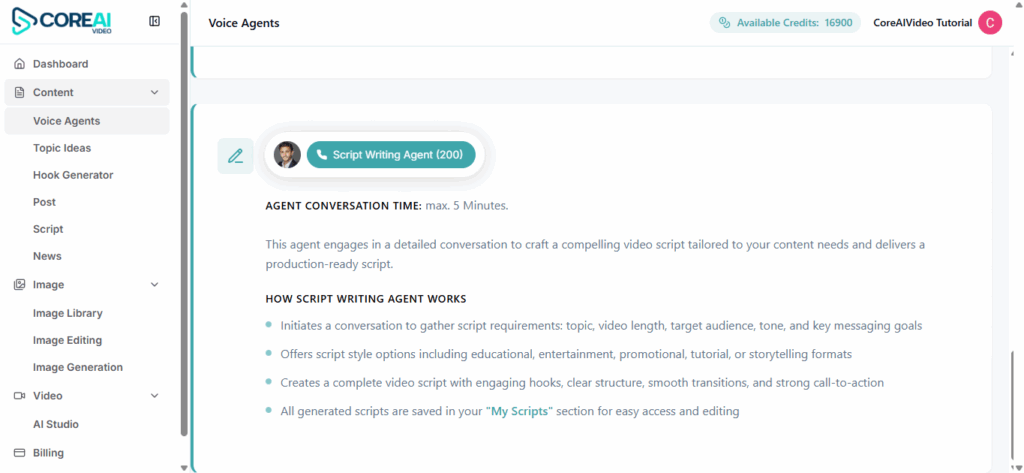Click the sidebar vertical scrollbar
The width and height of the screenshot is (1024, 473).
(183, 220)
